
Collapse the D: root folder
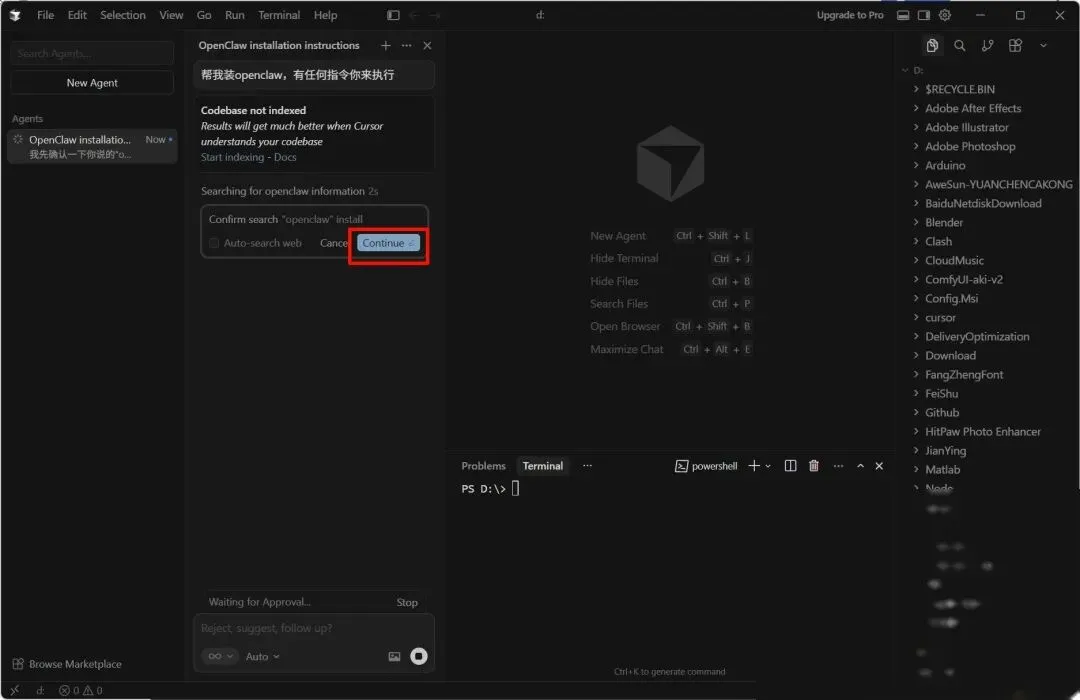pos(912,70)
